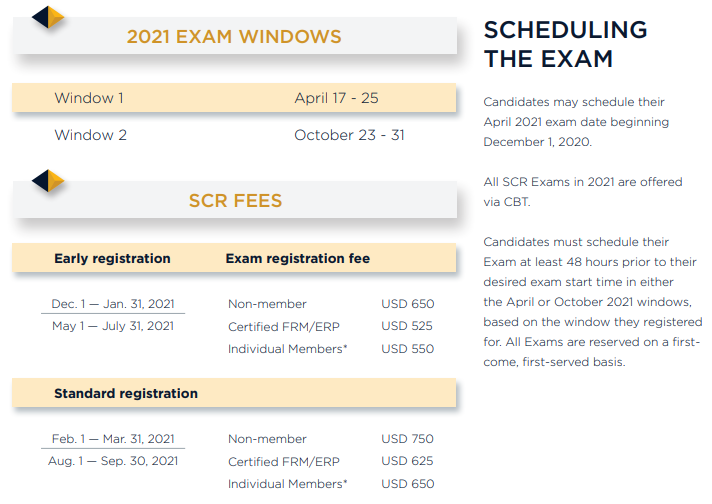Click the paragraph mentioning exams offered via CBT
The image size is (712, 504).
pyautogui.click(x=583, y=192)
